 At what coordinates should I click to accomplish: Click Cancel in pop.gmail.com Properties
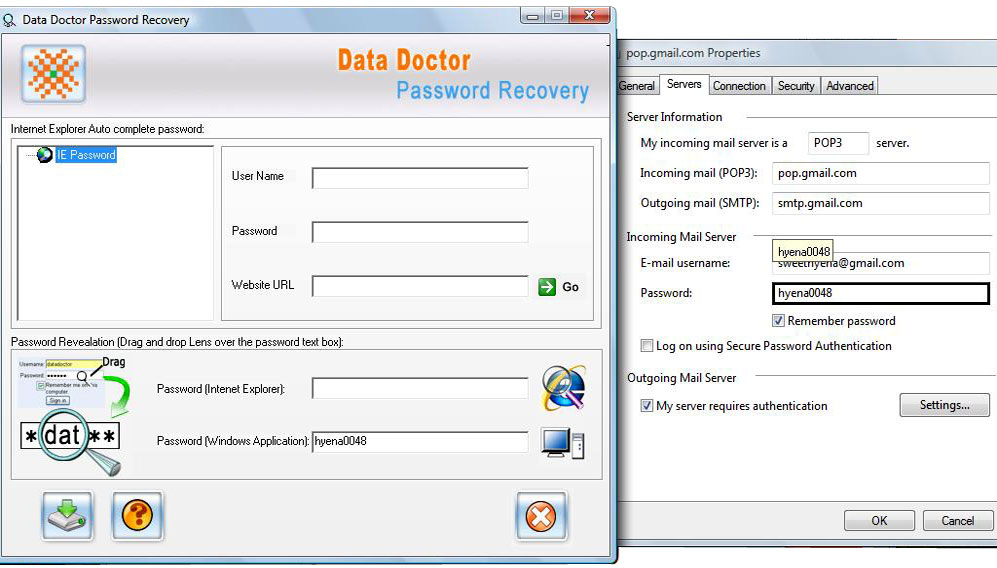point(958,521)
